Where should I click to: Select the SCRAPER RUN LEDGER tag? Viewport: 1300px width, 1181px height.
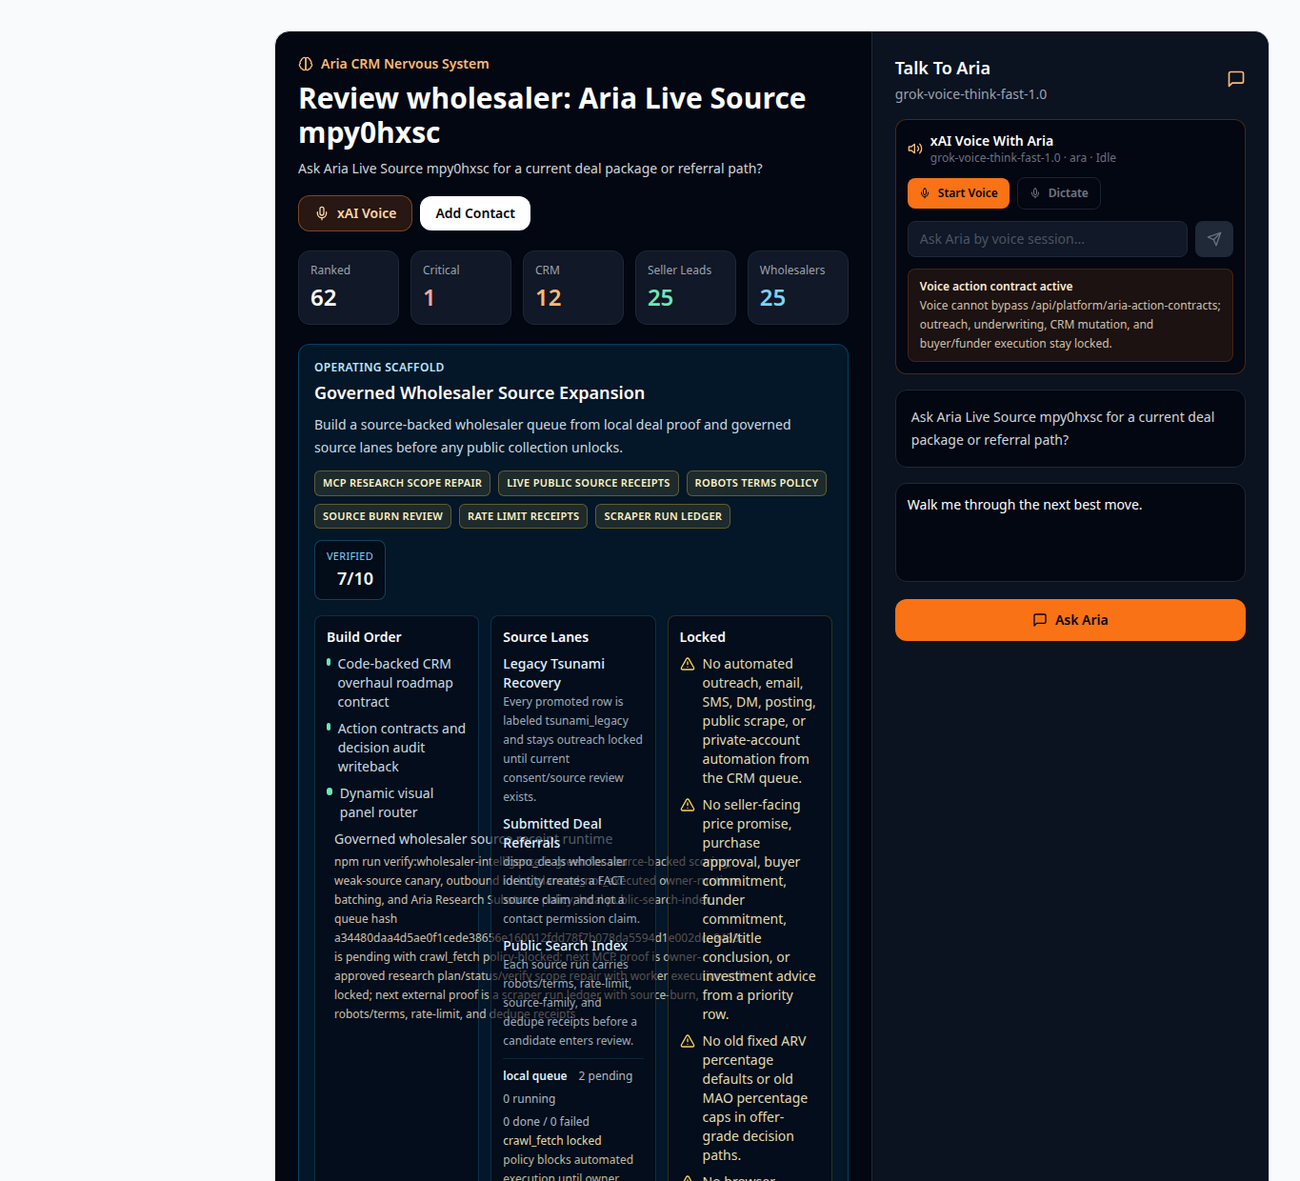(662, 516)
